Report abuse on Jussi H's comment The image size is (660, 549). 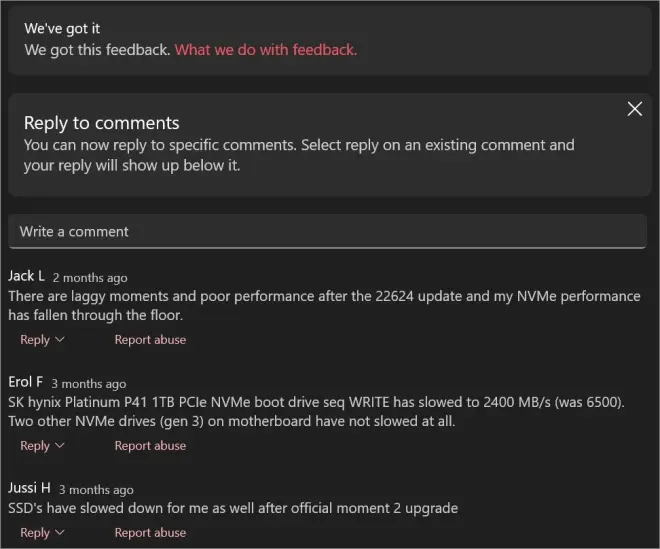point(150,532)
